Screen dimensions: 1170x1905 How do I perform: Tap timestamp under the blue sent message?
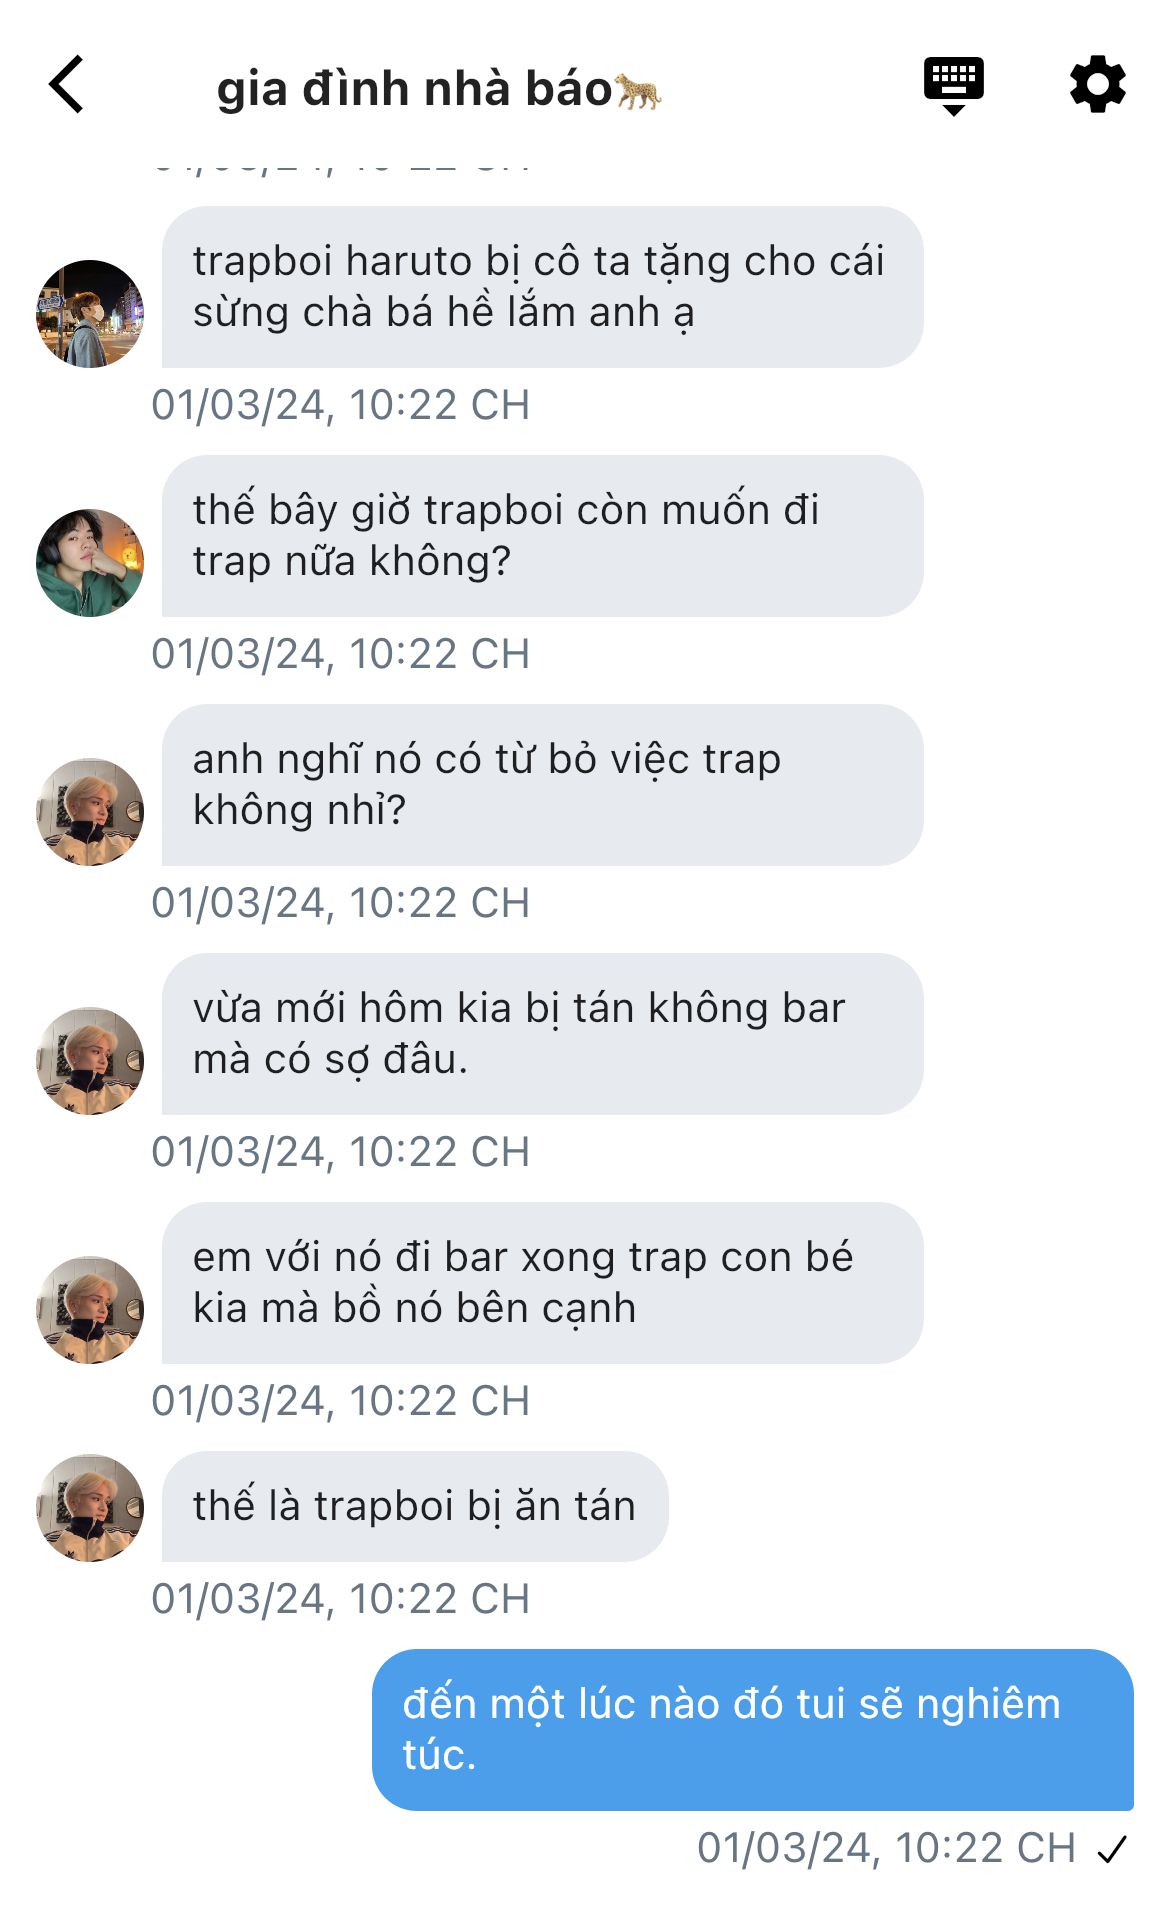[x=886, y=1848]
